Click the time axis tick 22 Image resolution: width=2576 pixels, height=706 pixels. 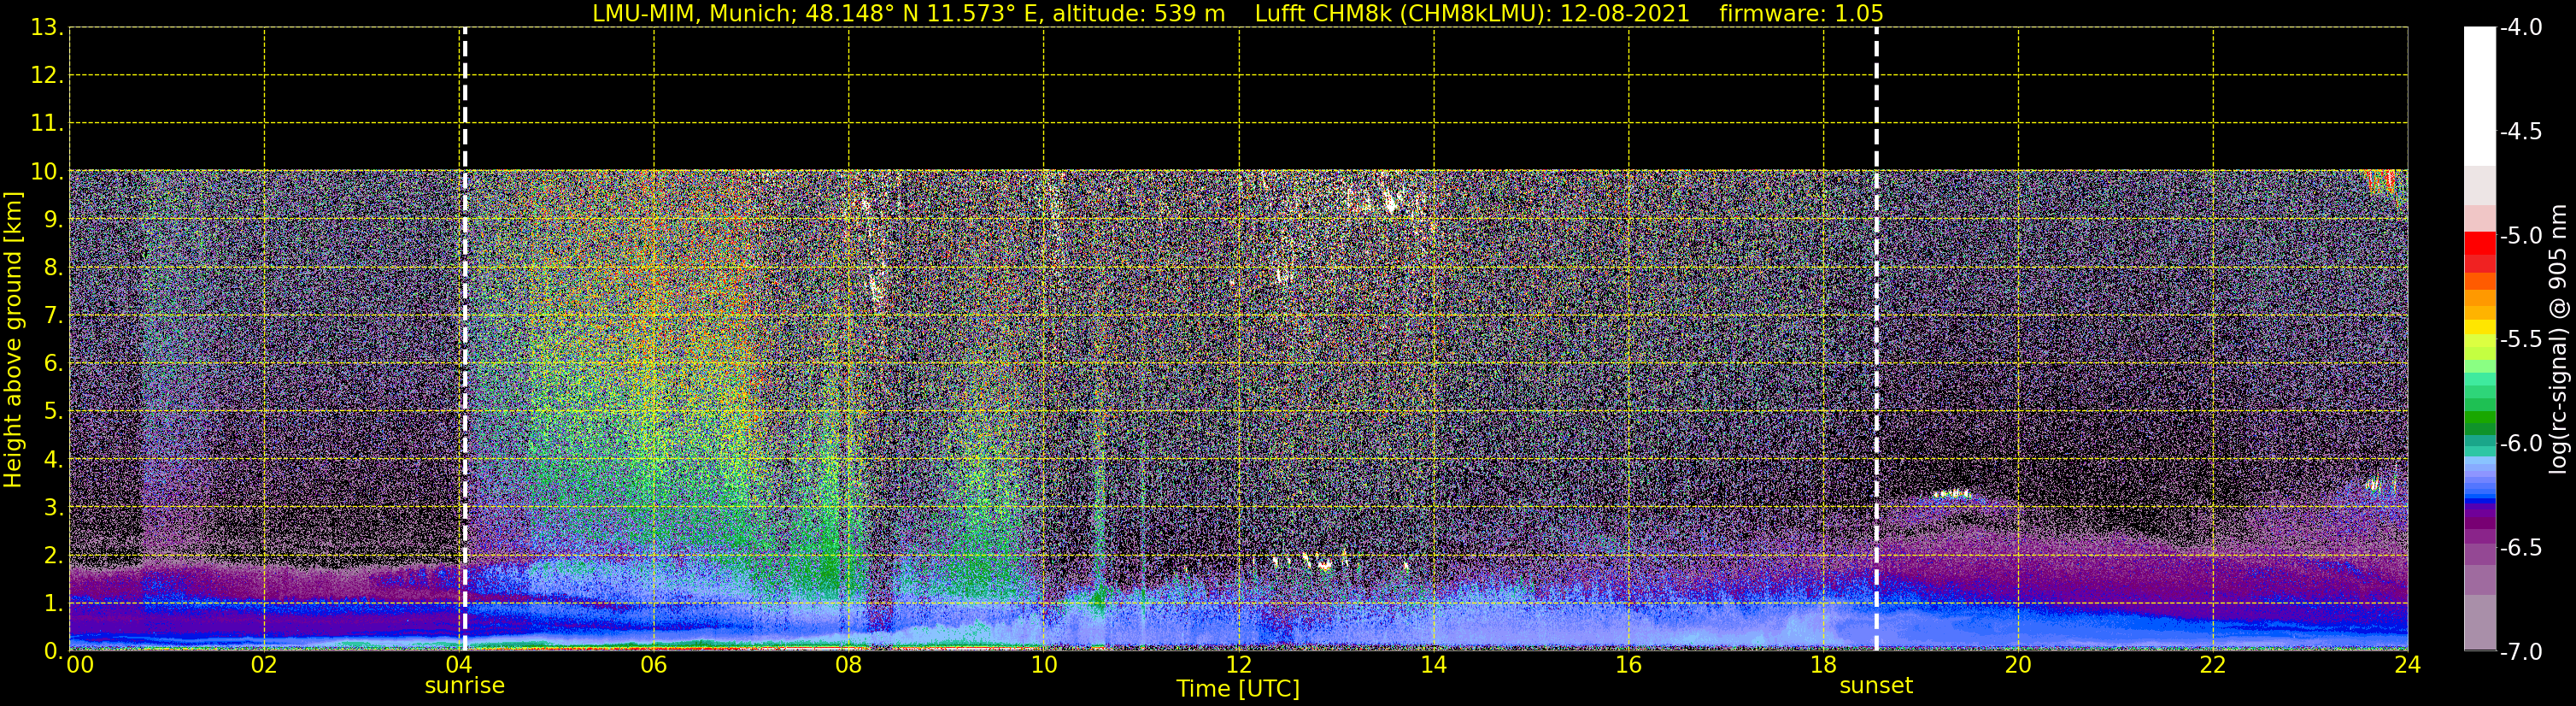coord(2213,665)
